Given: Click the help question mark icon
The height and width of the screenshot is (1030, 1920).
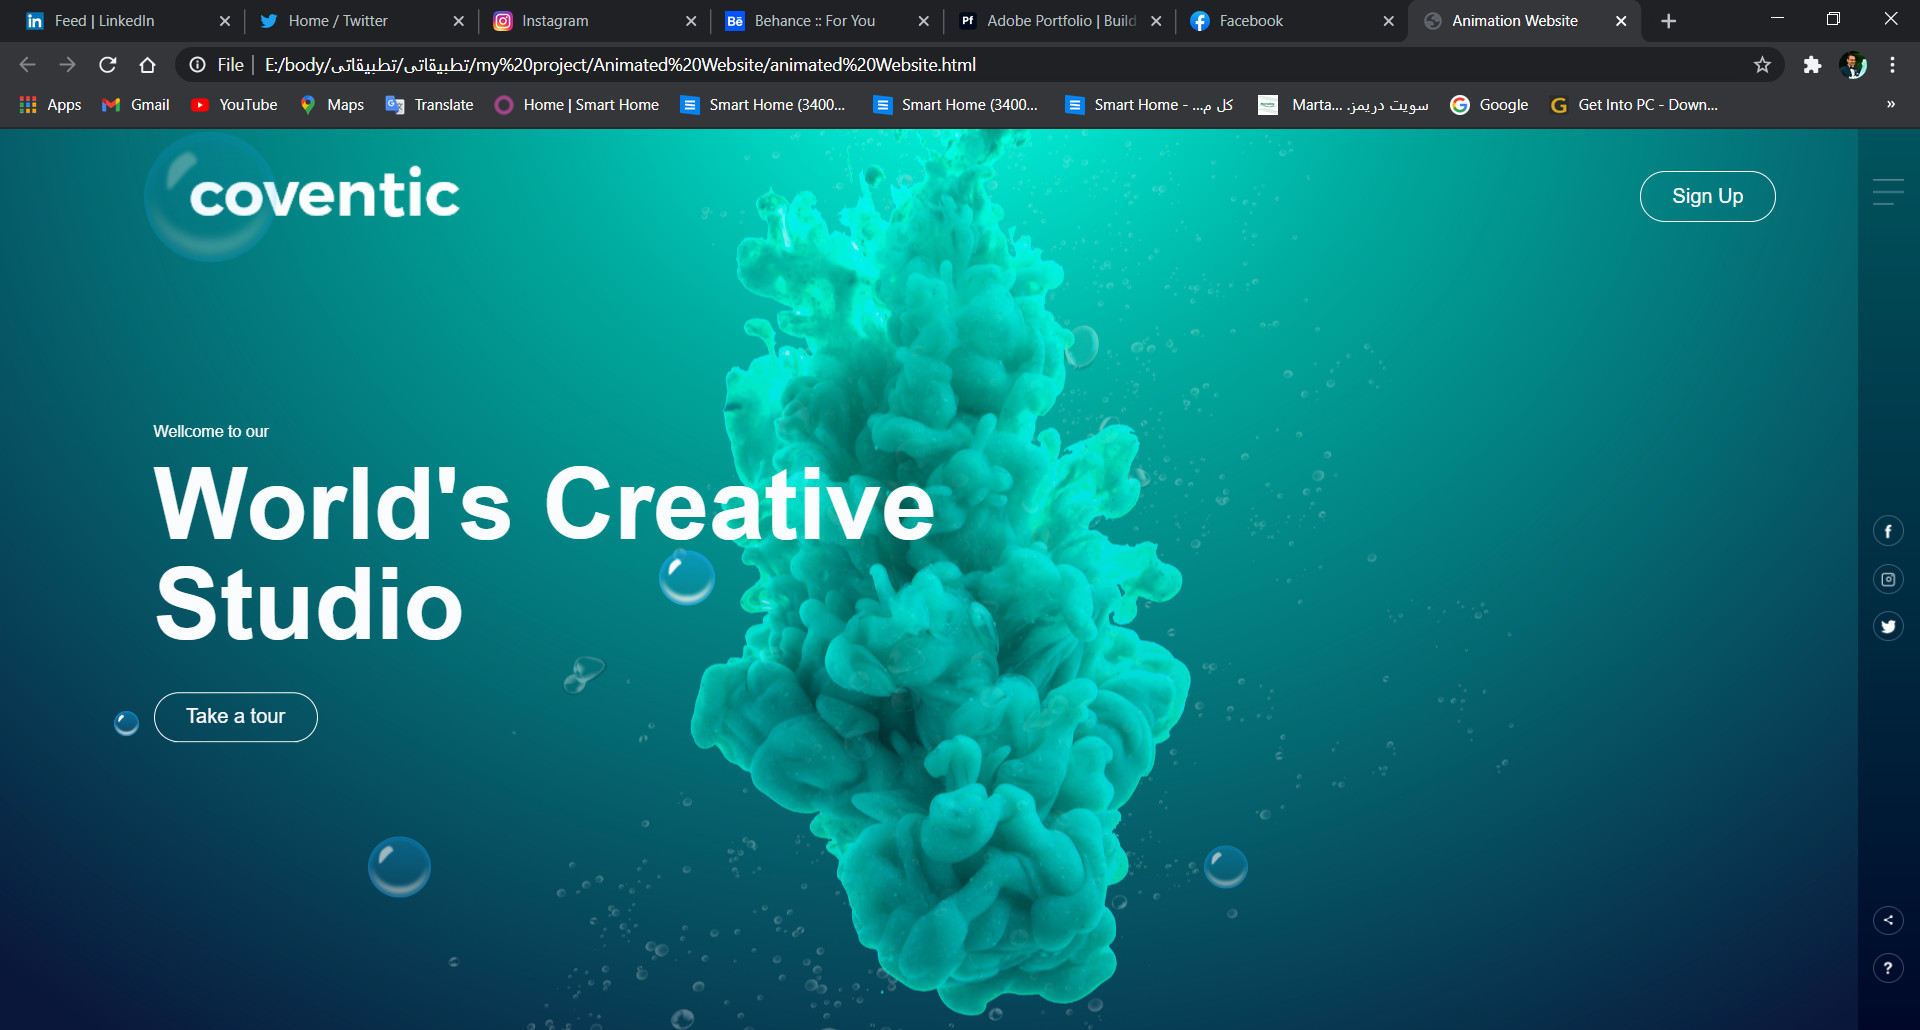Looking at the screenshot, I should 1888,968.
